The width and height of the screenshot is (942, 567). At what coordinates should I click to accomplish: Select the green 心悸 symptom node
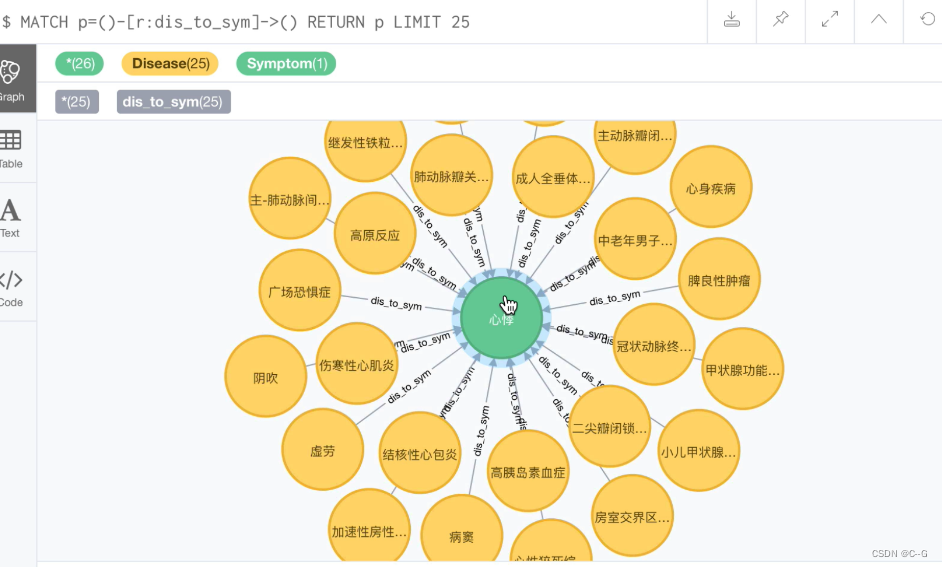(x=502, y=318)
